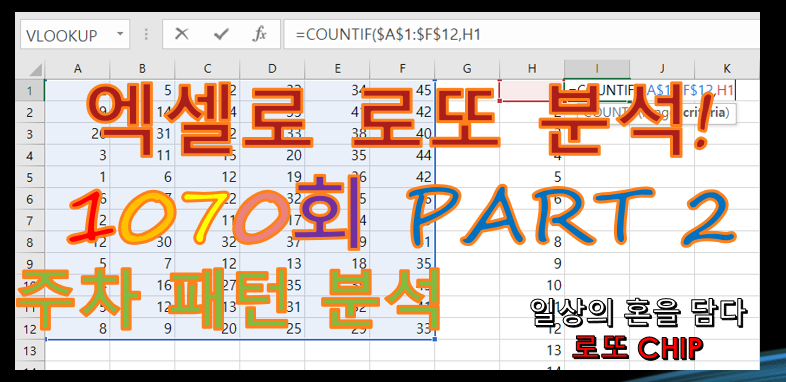Click cell D4 containing 20

click(x=272, y=155)
